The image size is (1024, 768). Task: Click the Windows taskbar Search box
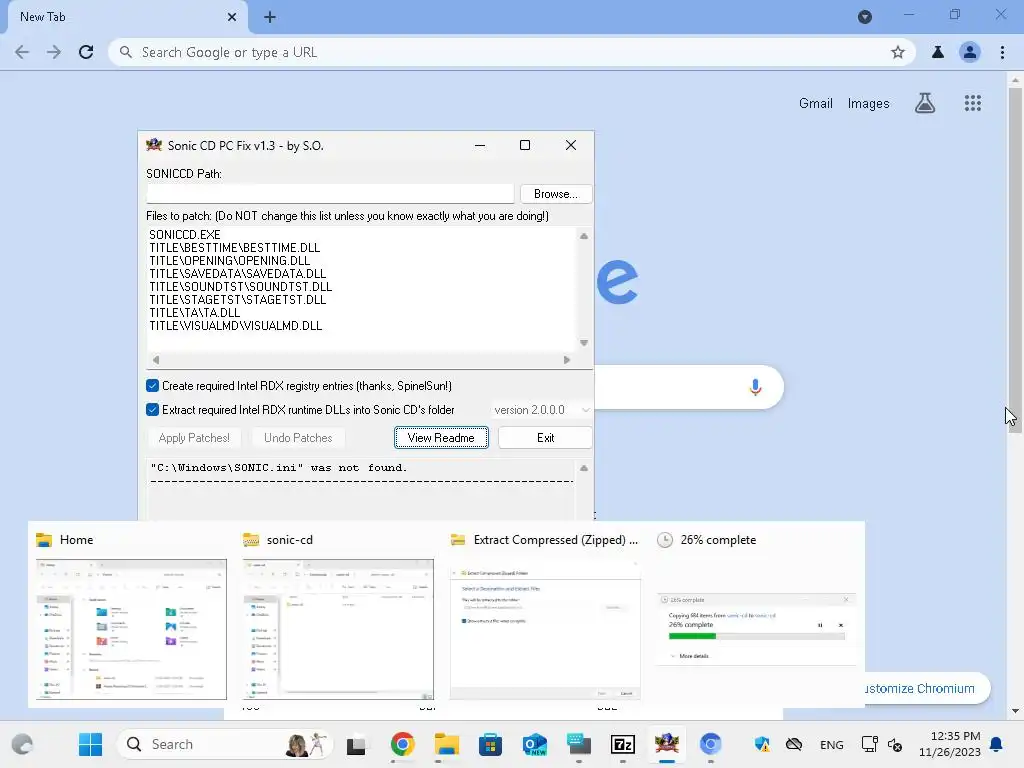[x=224, y=744]
